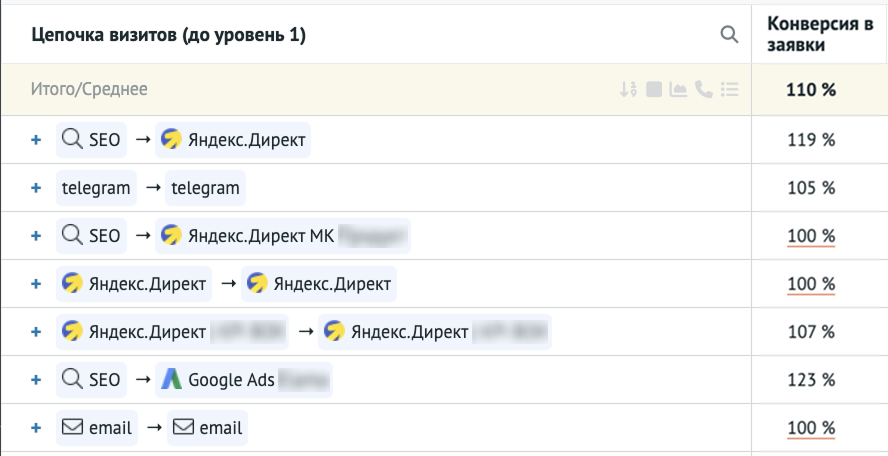Click the grey square icon in totals row

click(654, 89)
